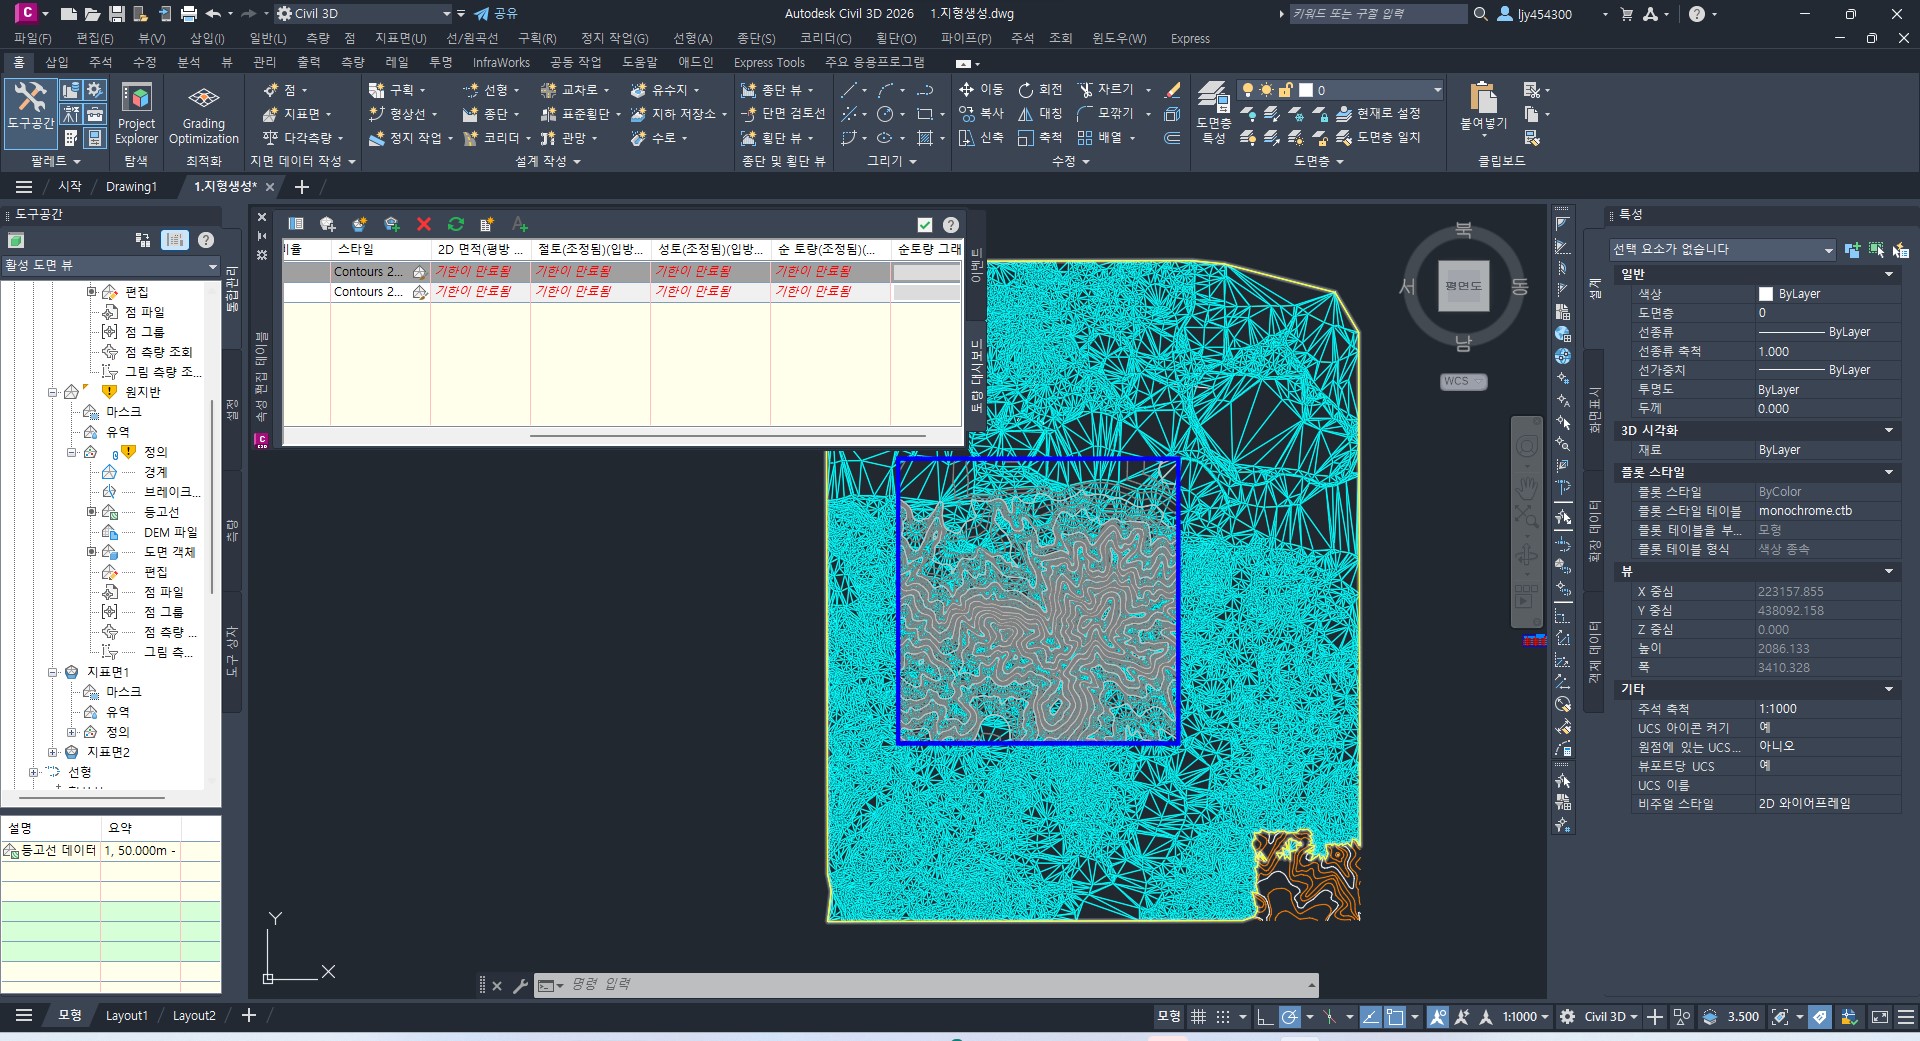
Task: Collapse the 원지반 surface tree node
Action: (x=53, y=392)
